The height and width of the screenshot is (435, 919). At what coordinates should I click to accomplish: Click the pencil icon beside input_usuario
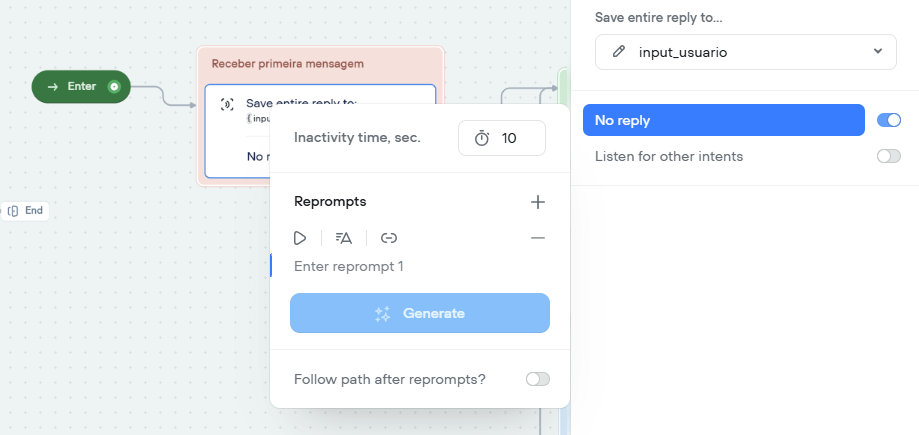pyautogui.click(x=618, y=52)
